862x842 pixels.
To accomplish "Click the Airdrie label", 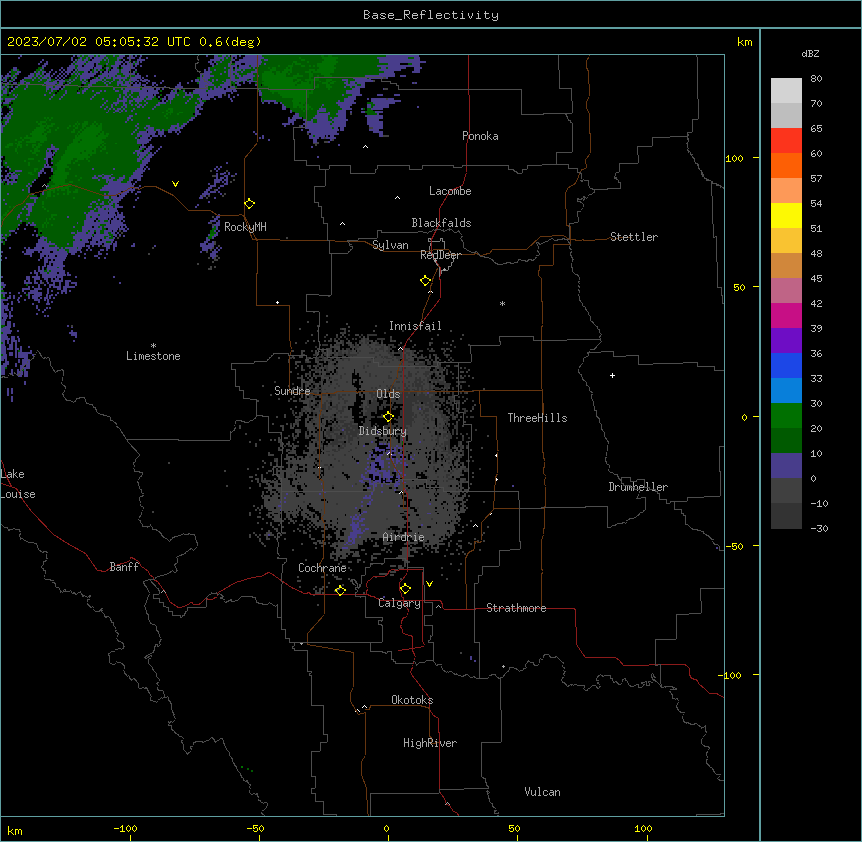I will point(403,537).
